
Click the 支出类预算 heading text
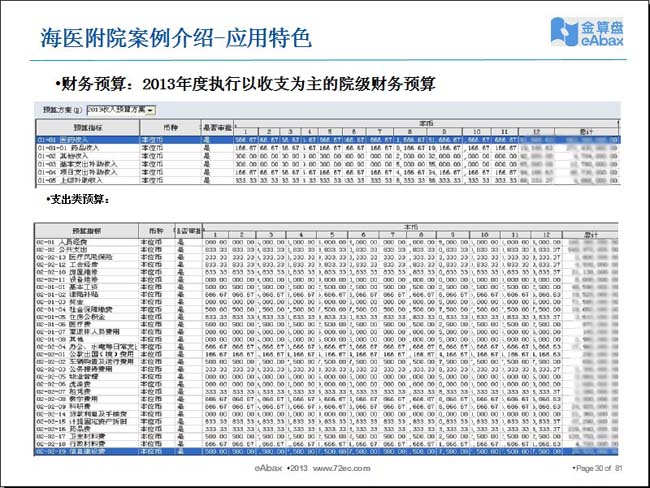click(x=80, y=199)
